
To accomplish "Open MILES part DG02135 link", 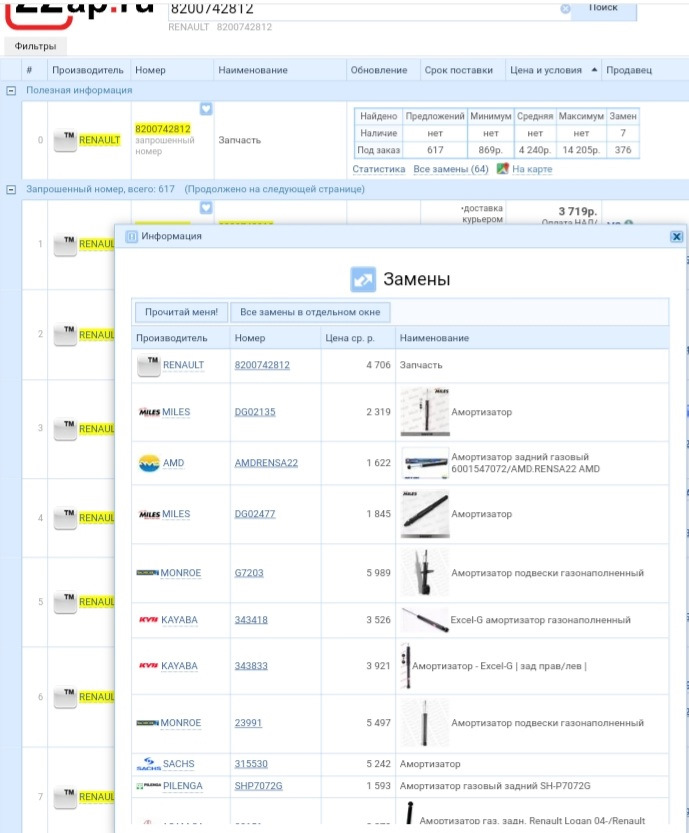I will [254, 412].
